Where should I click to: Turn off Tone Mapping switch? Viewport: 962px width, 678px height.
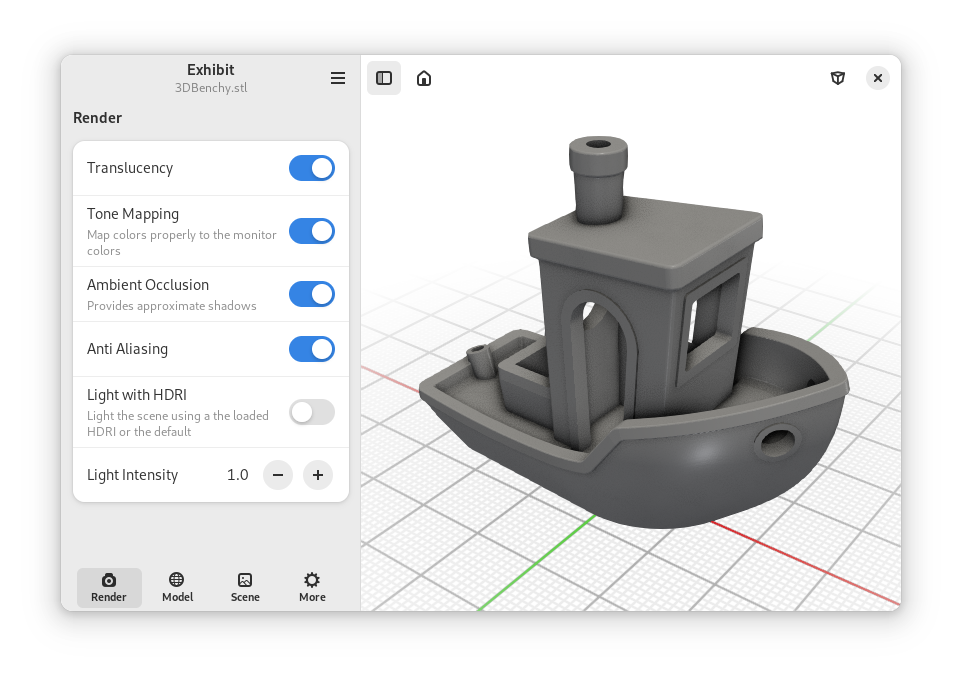click(x=312, y=231)
